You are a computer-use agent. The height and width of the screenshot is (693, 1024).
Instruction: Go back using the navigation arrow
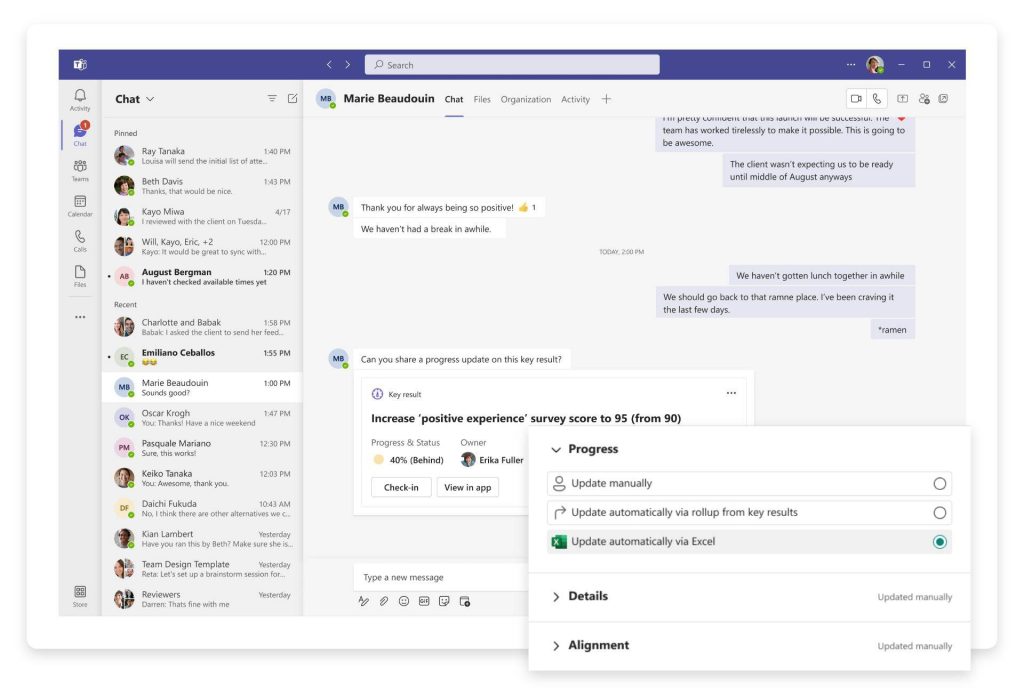tap(329, 65)
